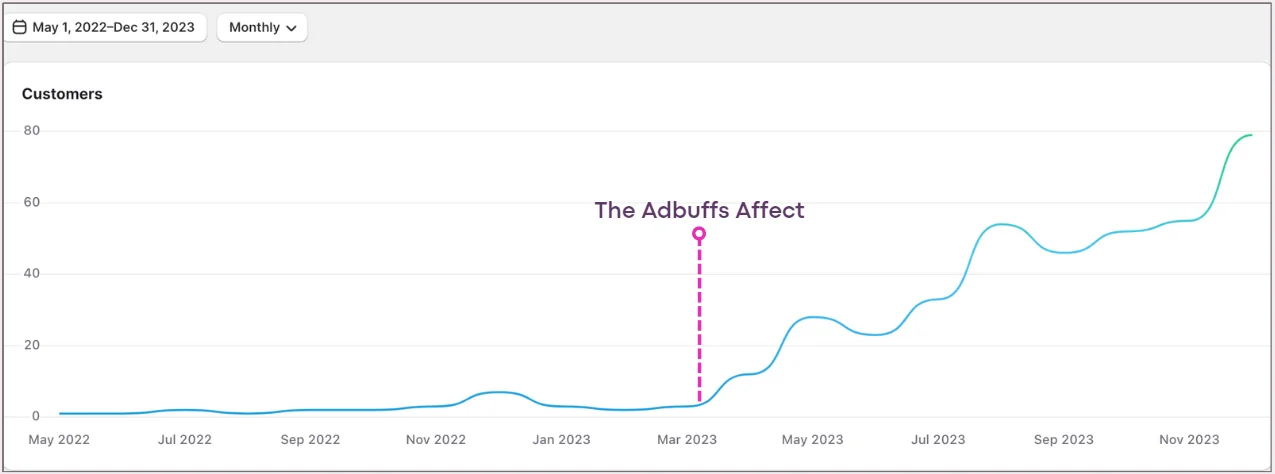
Task: Click the Sep 2023 x-axis label
Action: (x=1064, y=439)
